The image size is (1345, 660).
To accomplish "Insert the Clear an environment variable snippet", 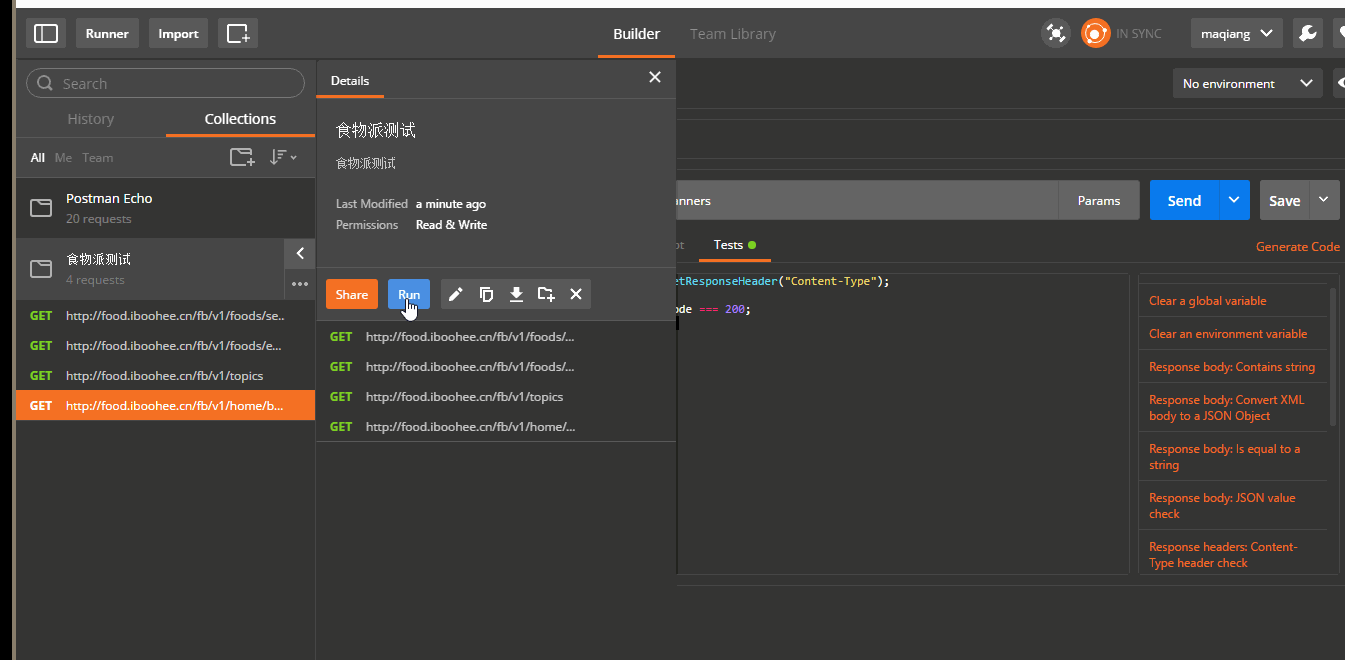I will [x=1228, y=333].
